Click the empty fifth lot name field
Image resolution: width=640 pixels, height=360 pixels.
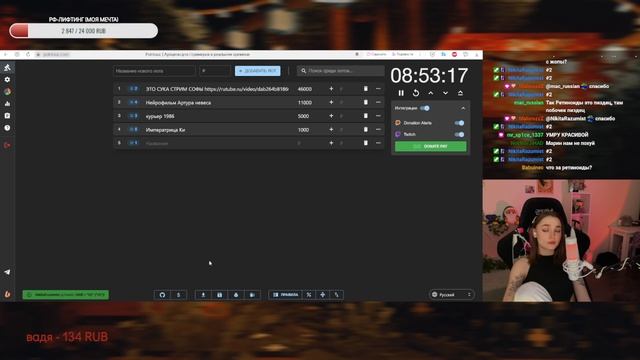click(218, 143)
